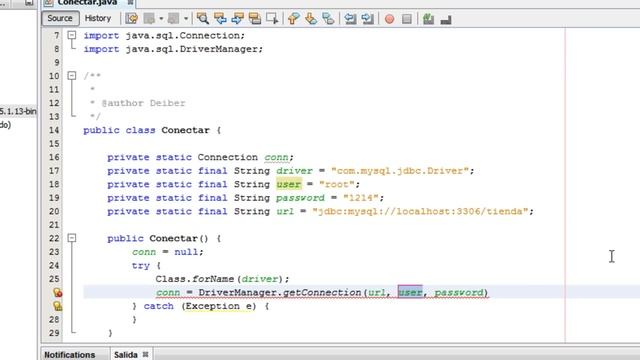The height and width of the screenshot is (360, 640).
Task: Click the "1214" password string
Action: click(x=361, y=198)
